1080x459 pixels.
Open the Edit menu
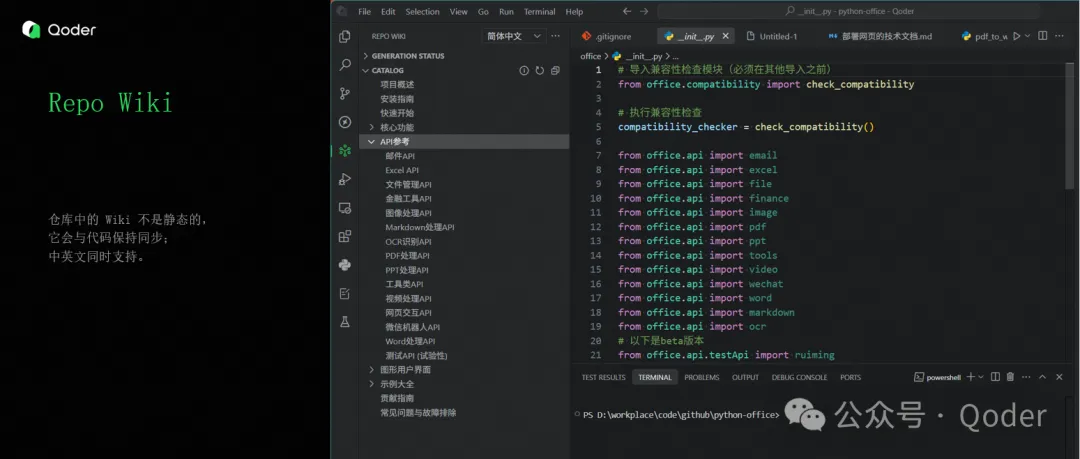coord(388,12)
